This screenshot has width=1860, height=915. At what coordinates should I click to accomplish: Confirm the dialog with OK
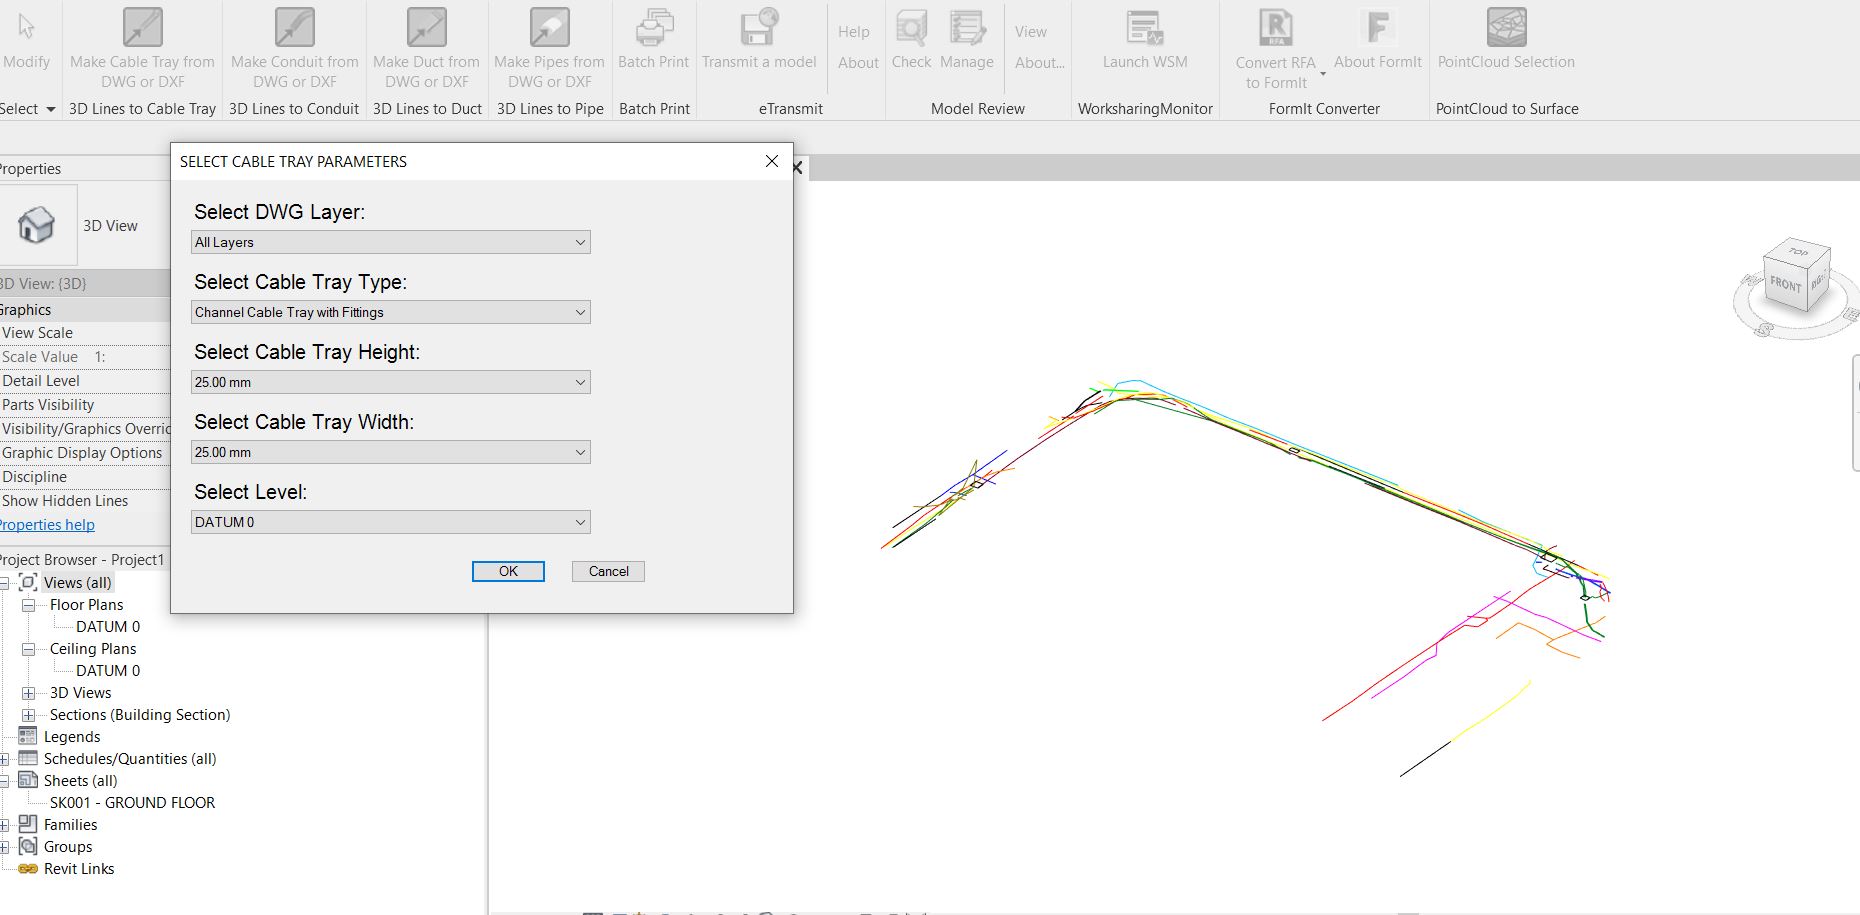(508, 571)
